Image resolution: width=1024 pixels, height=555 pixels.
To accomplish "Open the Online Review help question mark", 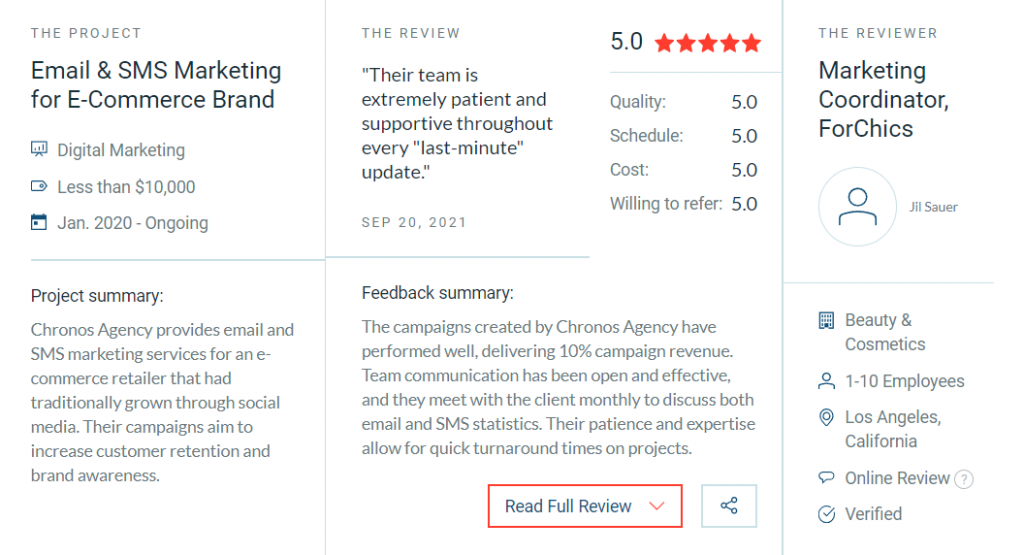I will [x=963, y=479].
